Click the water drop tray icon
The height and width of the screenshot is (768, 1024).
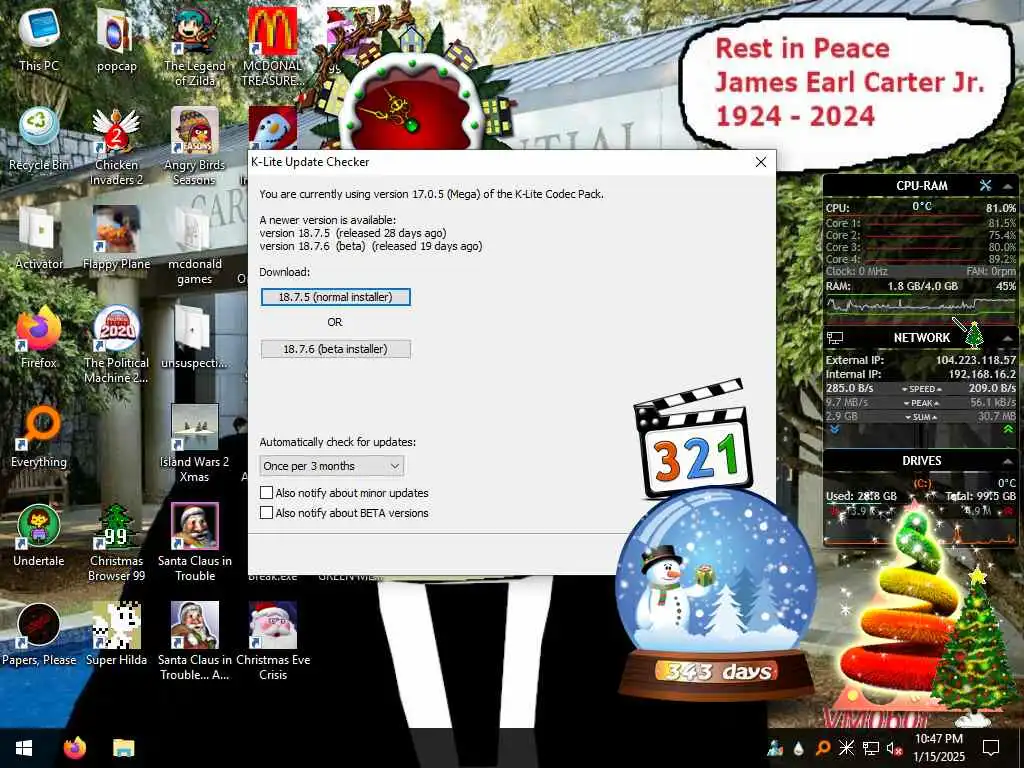click(x=799, y=748)
